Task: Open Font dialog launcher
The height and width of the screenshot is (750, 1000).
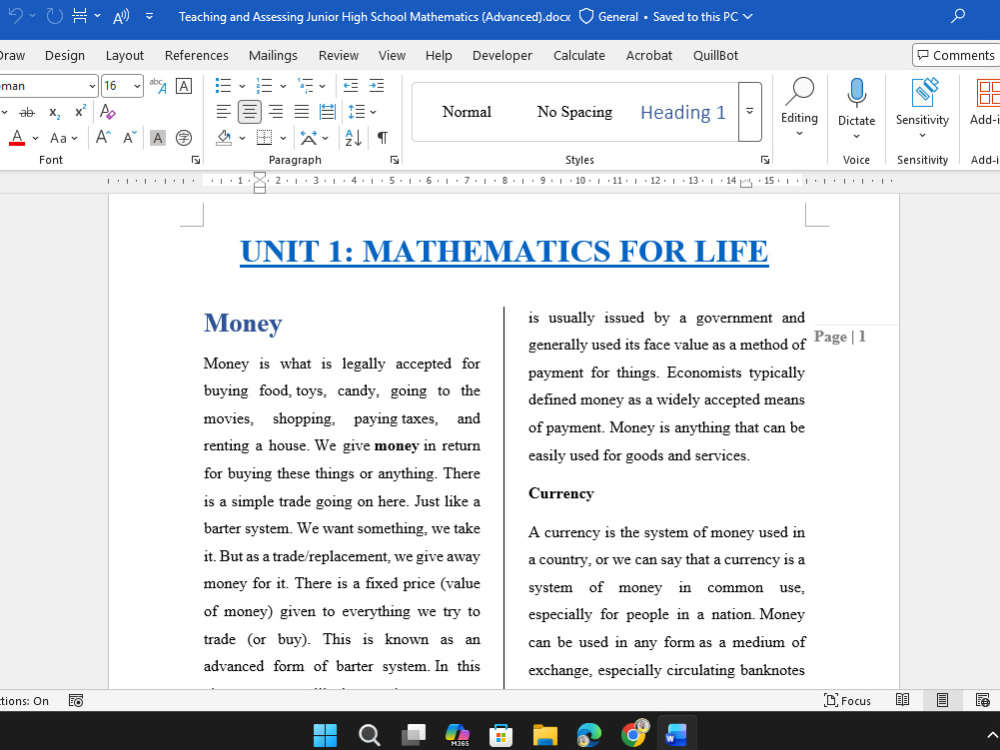Action: click(196, 160)
